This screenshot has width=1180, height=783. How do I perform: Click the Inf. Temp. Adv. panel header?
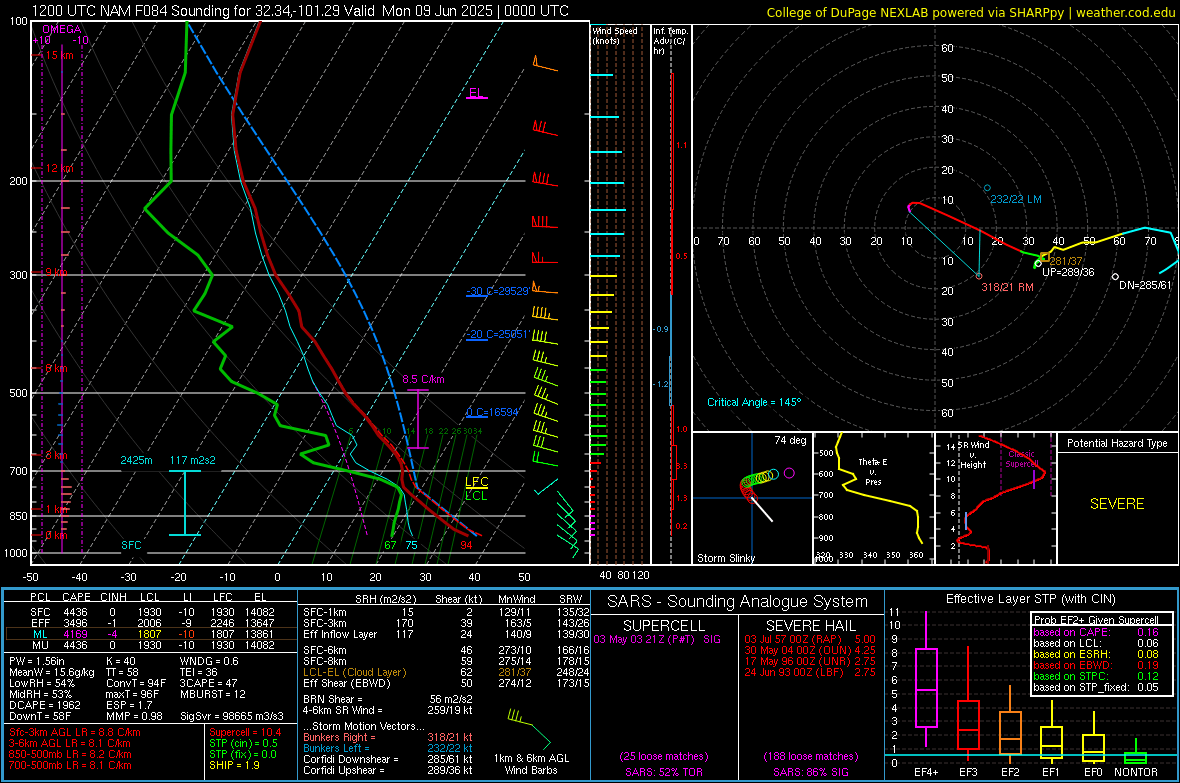click(670, 41)
